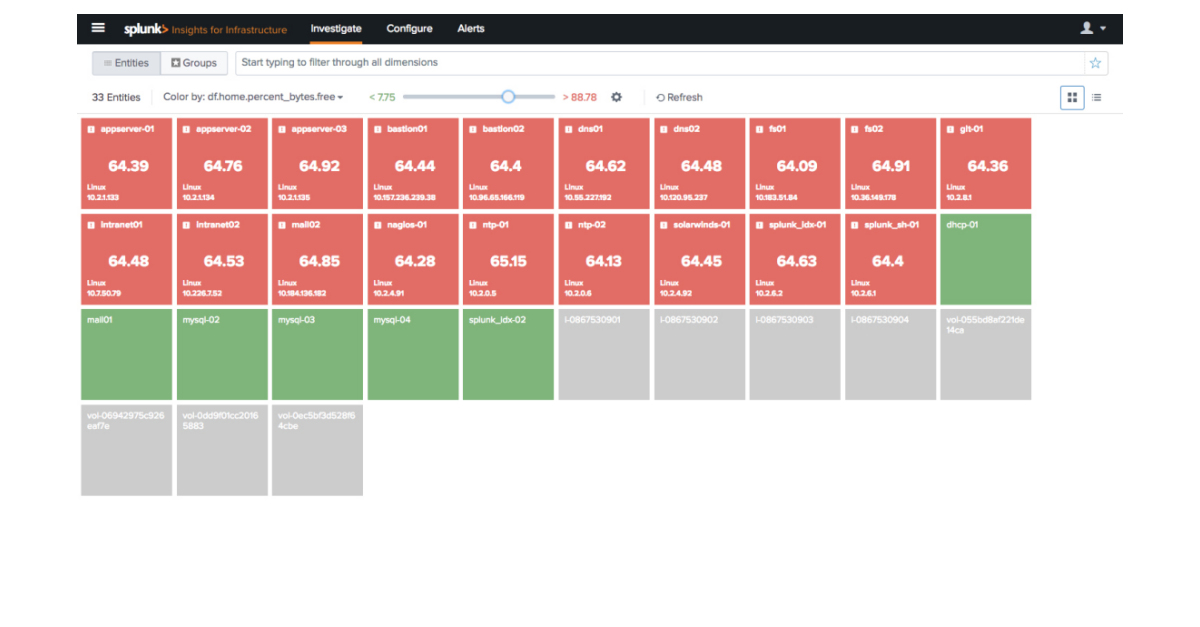Go to the Alerts tab
The height and width of the screenshot is (627, 1200).
point(471,28)
